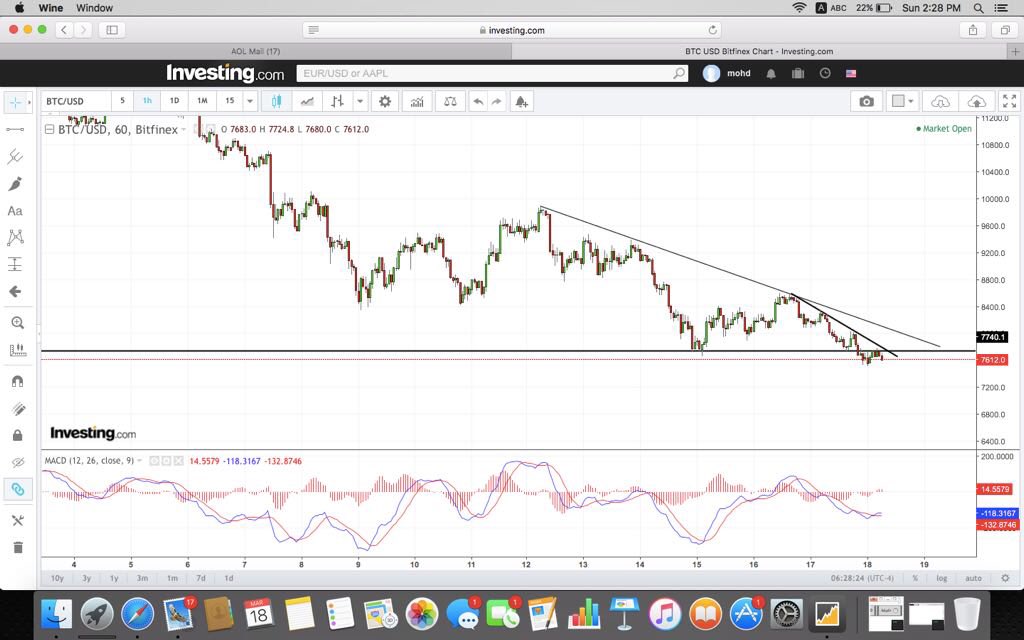Toggle auto scale button
This screenshot has height=640, width=1024.
point(973,578)
